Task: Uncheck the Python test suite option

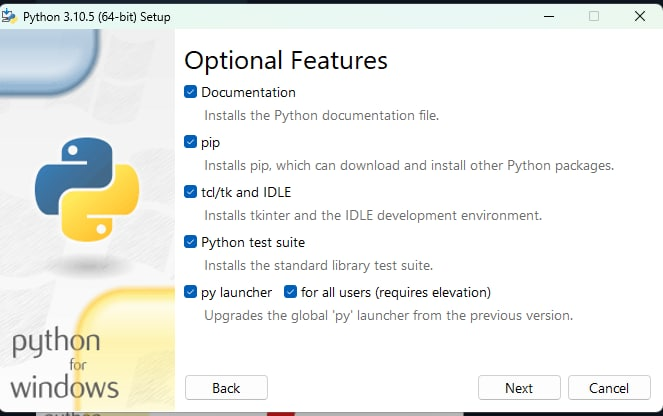Action: pyautogui.click(x=190, y=242)
